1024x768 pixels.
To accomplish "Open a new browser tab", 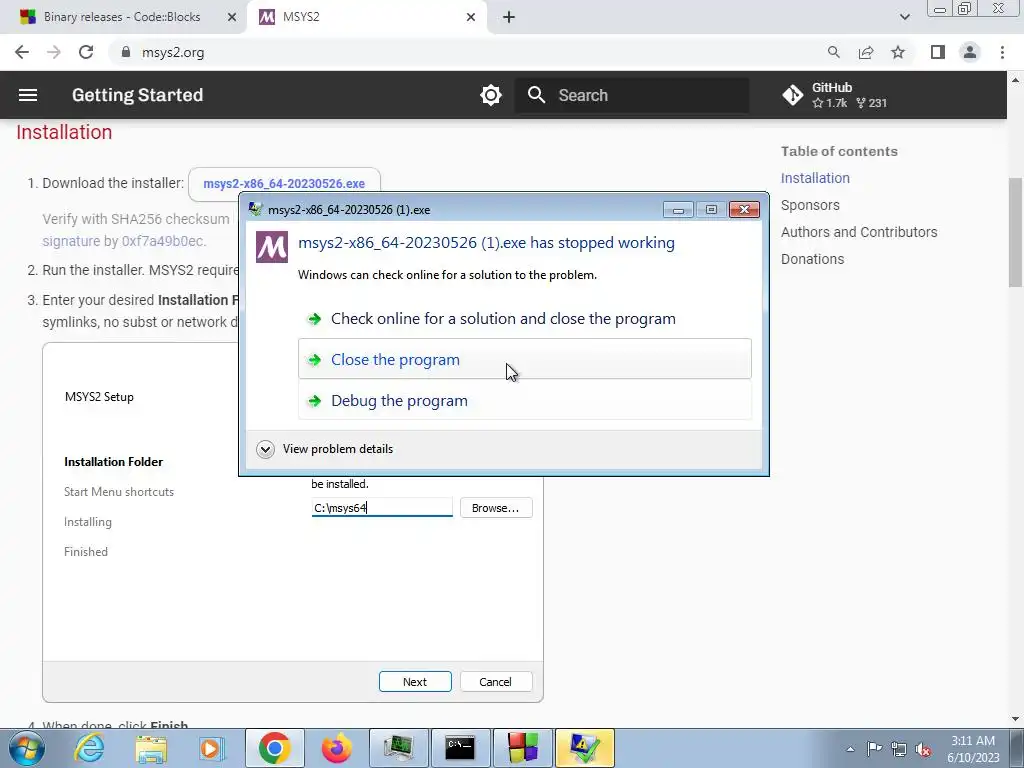I will (x=509, y=17).
